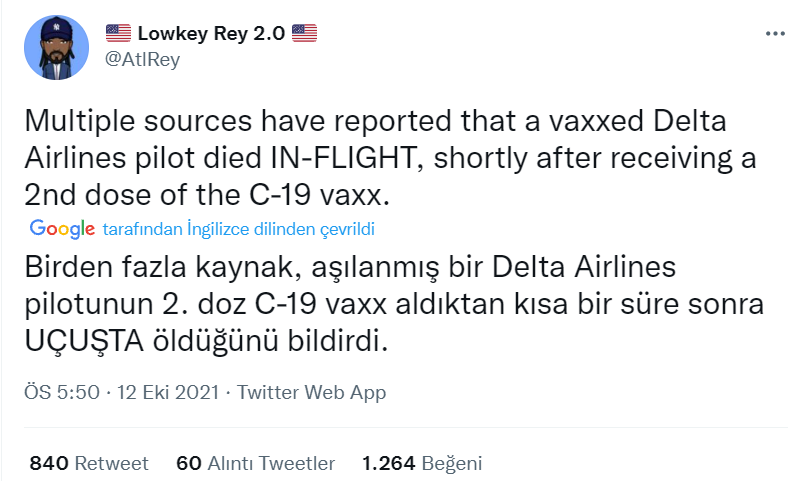Click the US flag emoji after the name
Viewport: 802px width, 481px height.
click(x=304, y=34)
